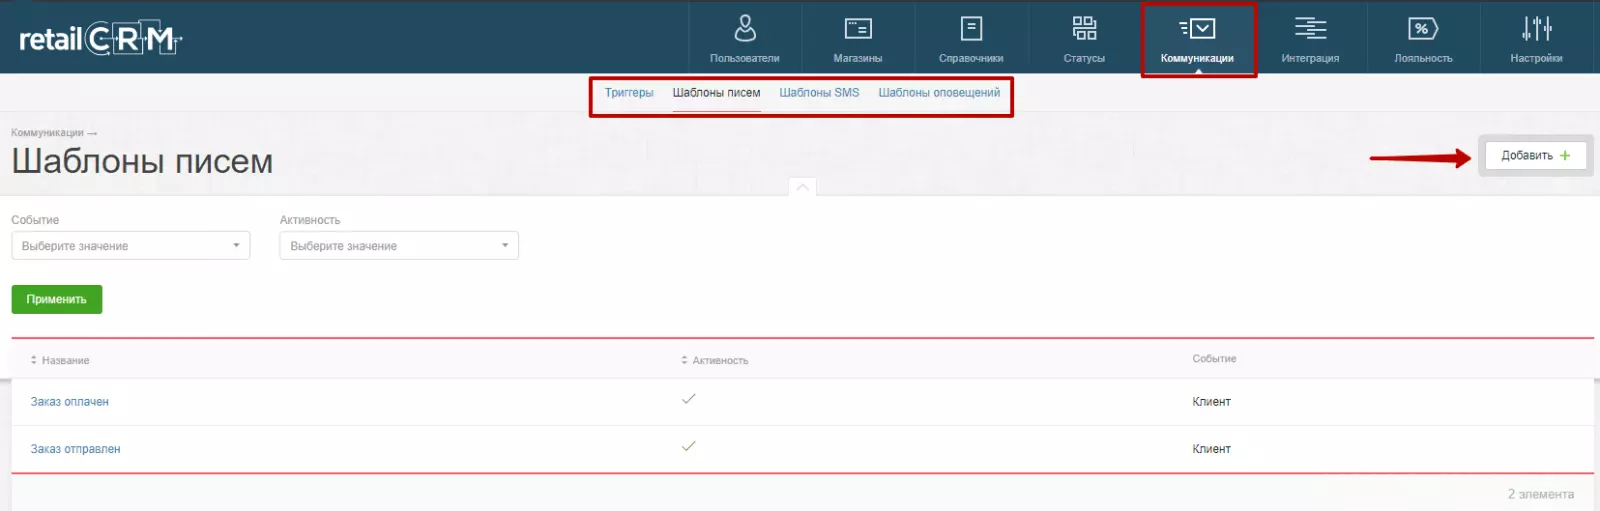Switch to the Триггеры tab
The height and width of the screenshot is (511, 1600).
point(629,93)
